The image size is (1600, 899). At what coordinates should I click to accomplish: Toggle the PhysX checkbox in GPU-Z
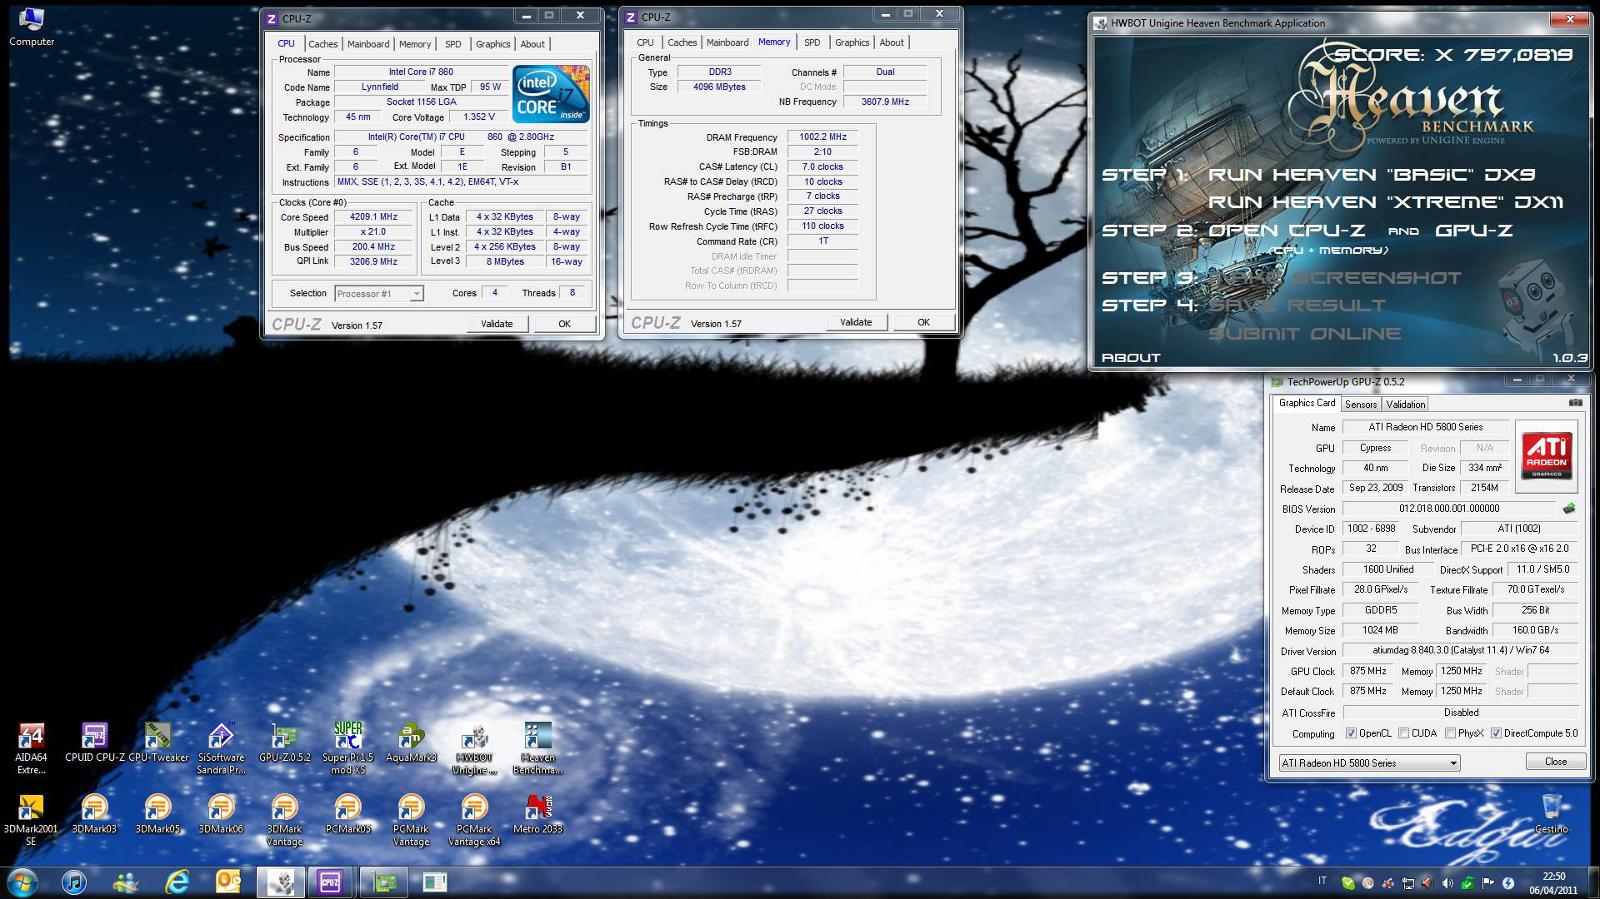click(1450, 733)
